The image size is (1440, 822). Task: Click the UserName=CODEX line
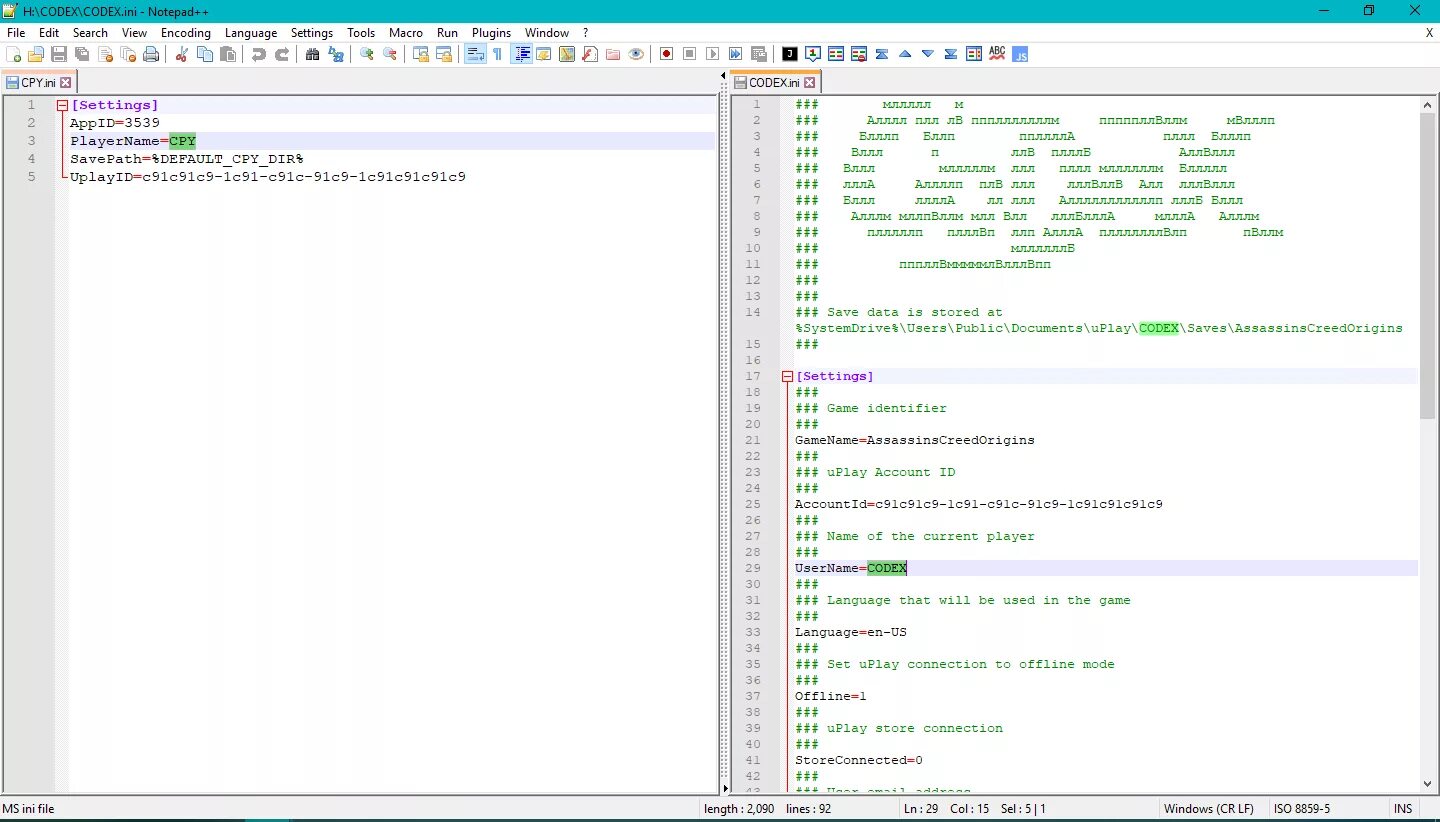[1106, 568]
